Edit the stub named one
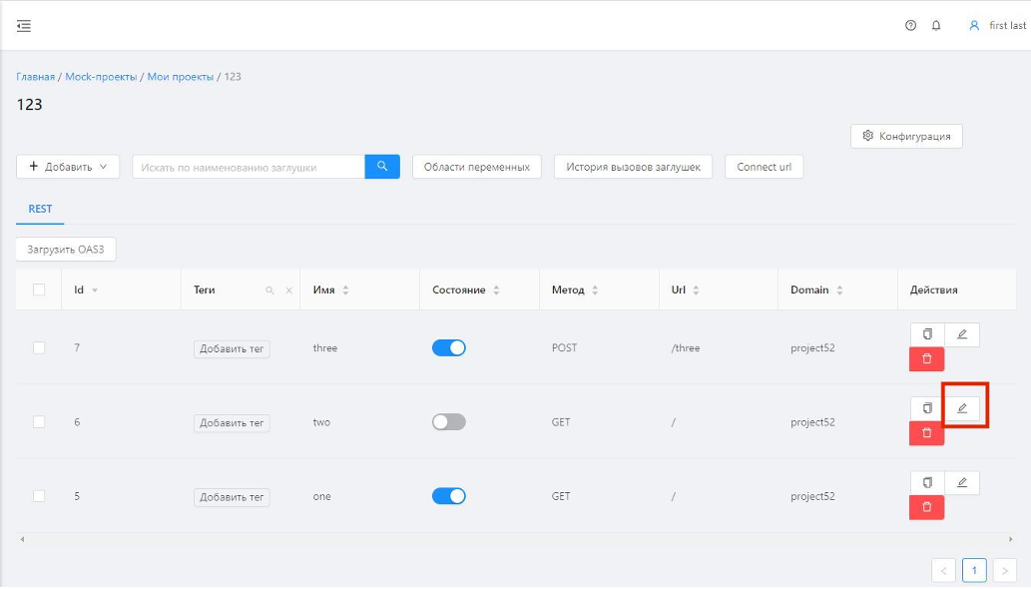 point(962,483)
